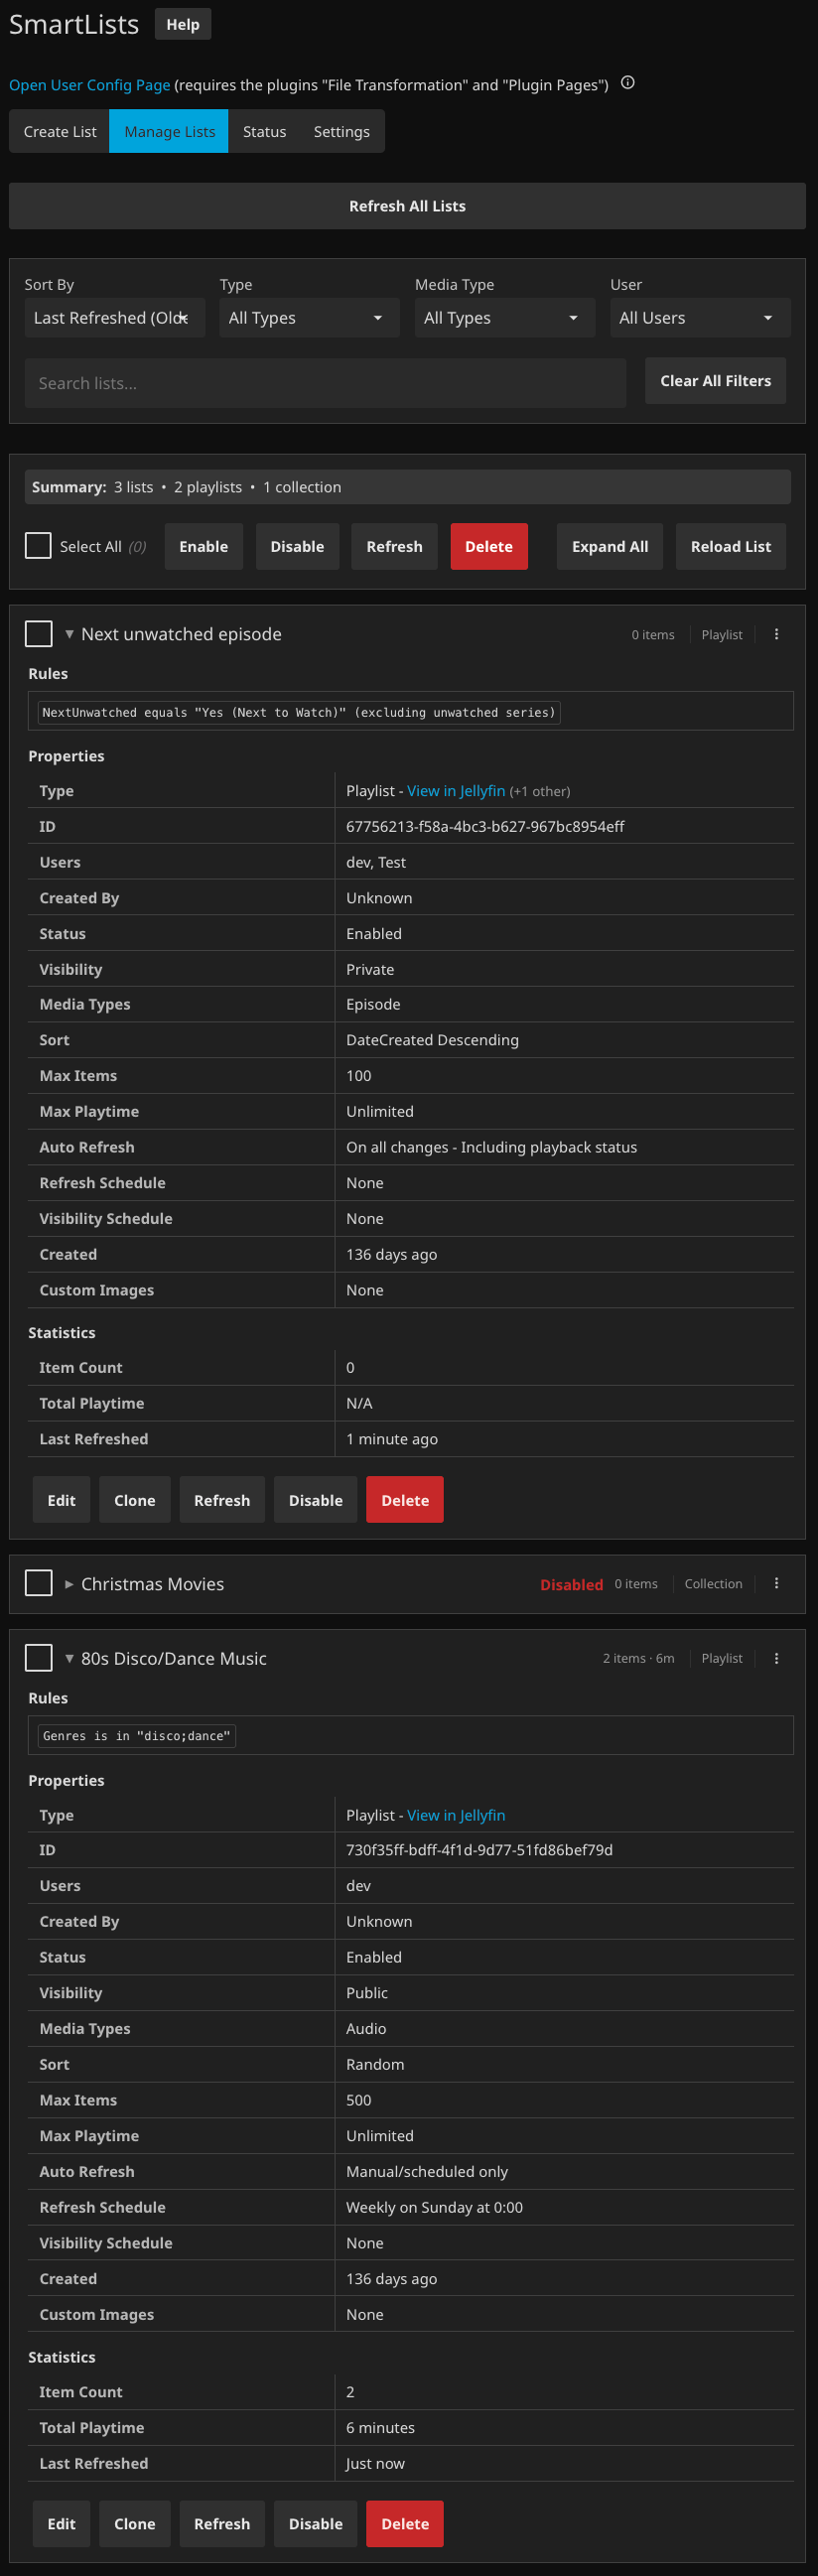Click the bulk Delete button
The image size is (818, 2576).
(x=489, y=546)
